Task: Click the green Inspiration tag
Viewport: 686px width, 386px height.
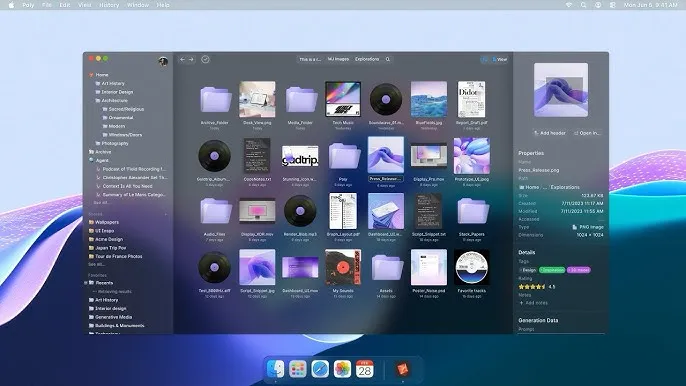Action: [552, 270]
